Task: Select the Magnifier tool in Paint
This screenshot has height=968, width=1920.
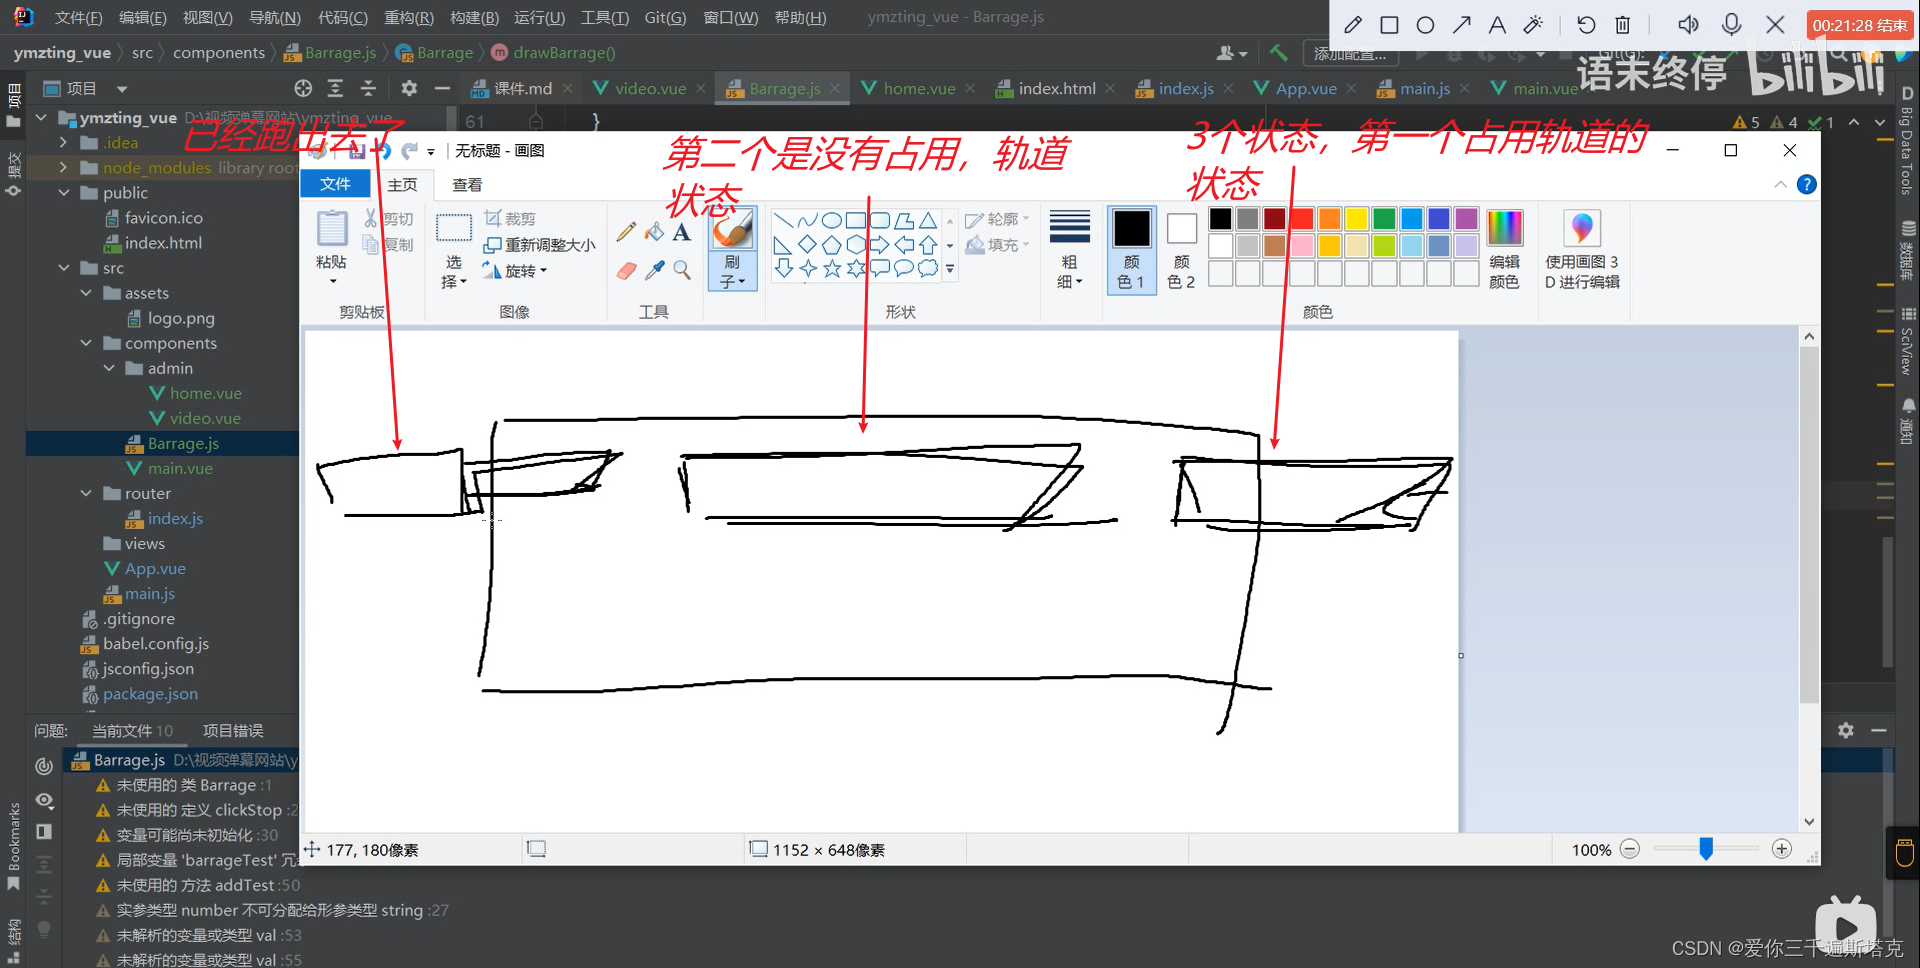Action: 682,270
